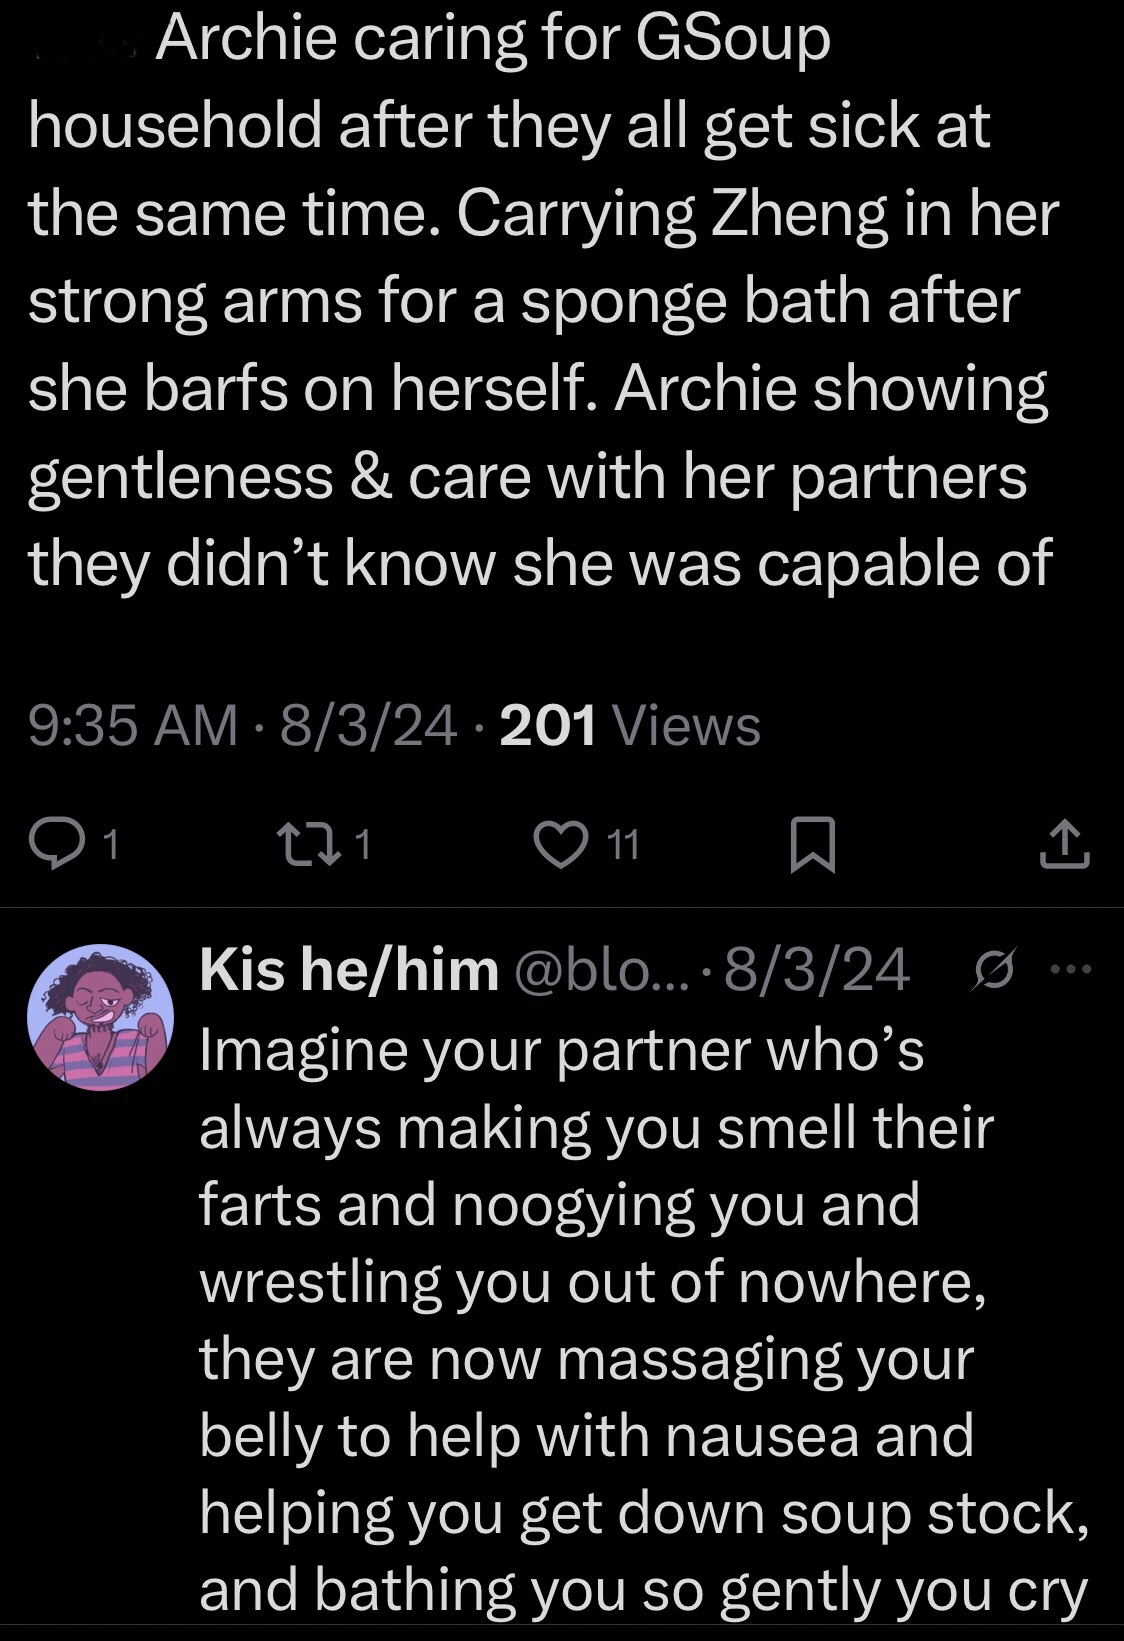This screenshot has width=1124, height=1641.
Task: Tap the slashed-circle icon on Kis's reply
Action: [992, 970]
